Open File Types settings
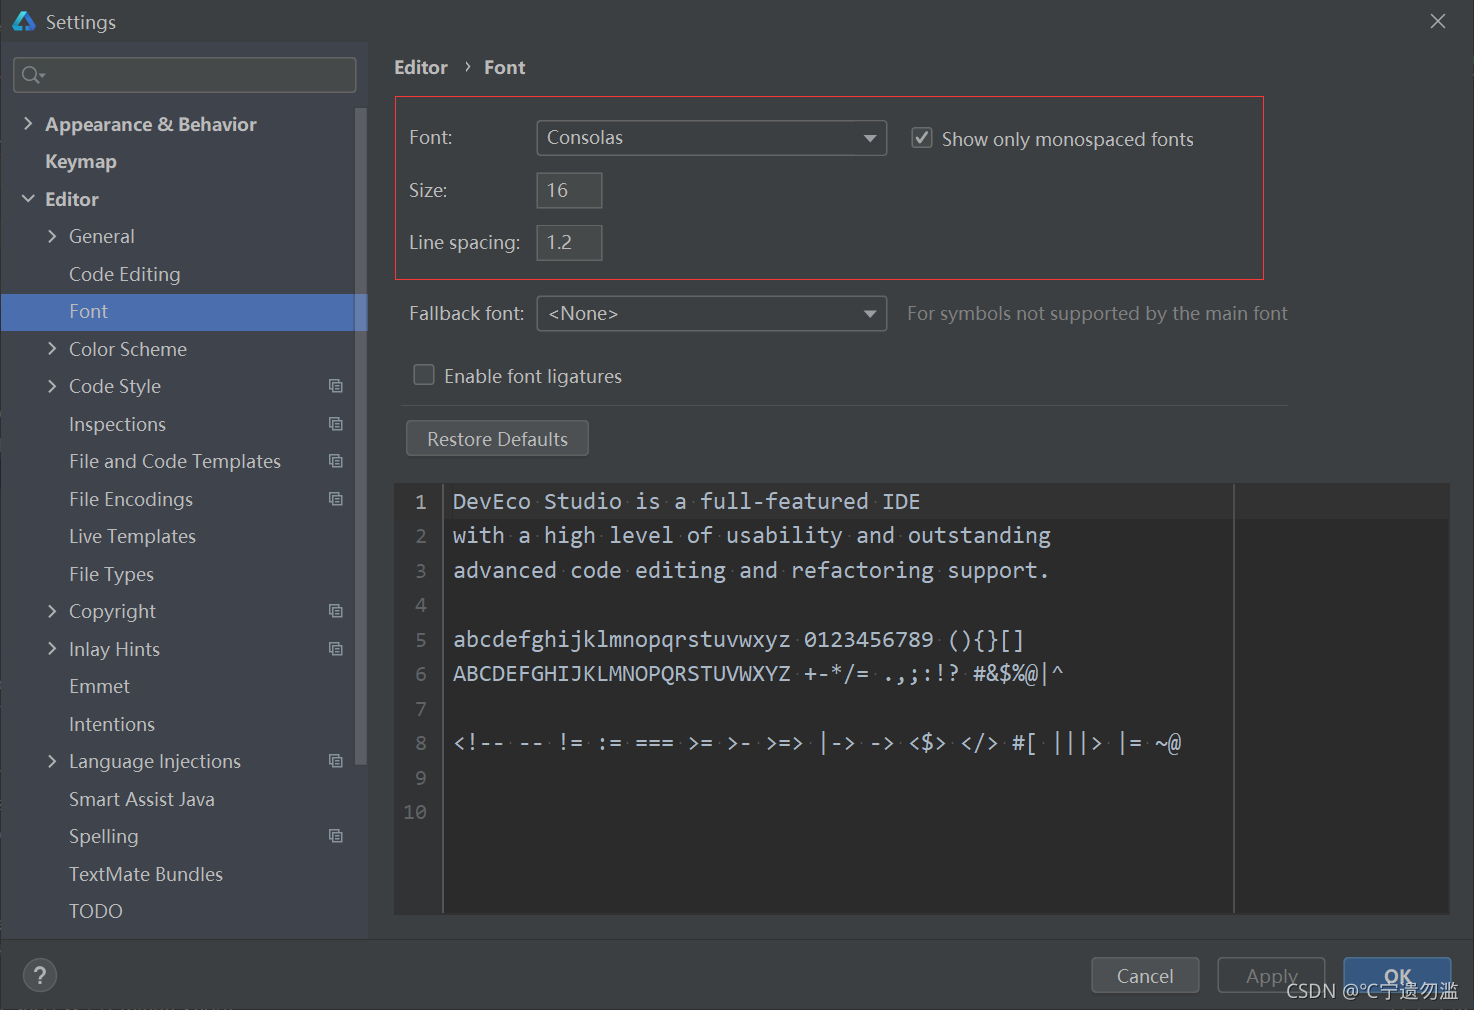The height and width of the screenshot is (1010, 1474). coord(111,574)
